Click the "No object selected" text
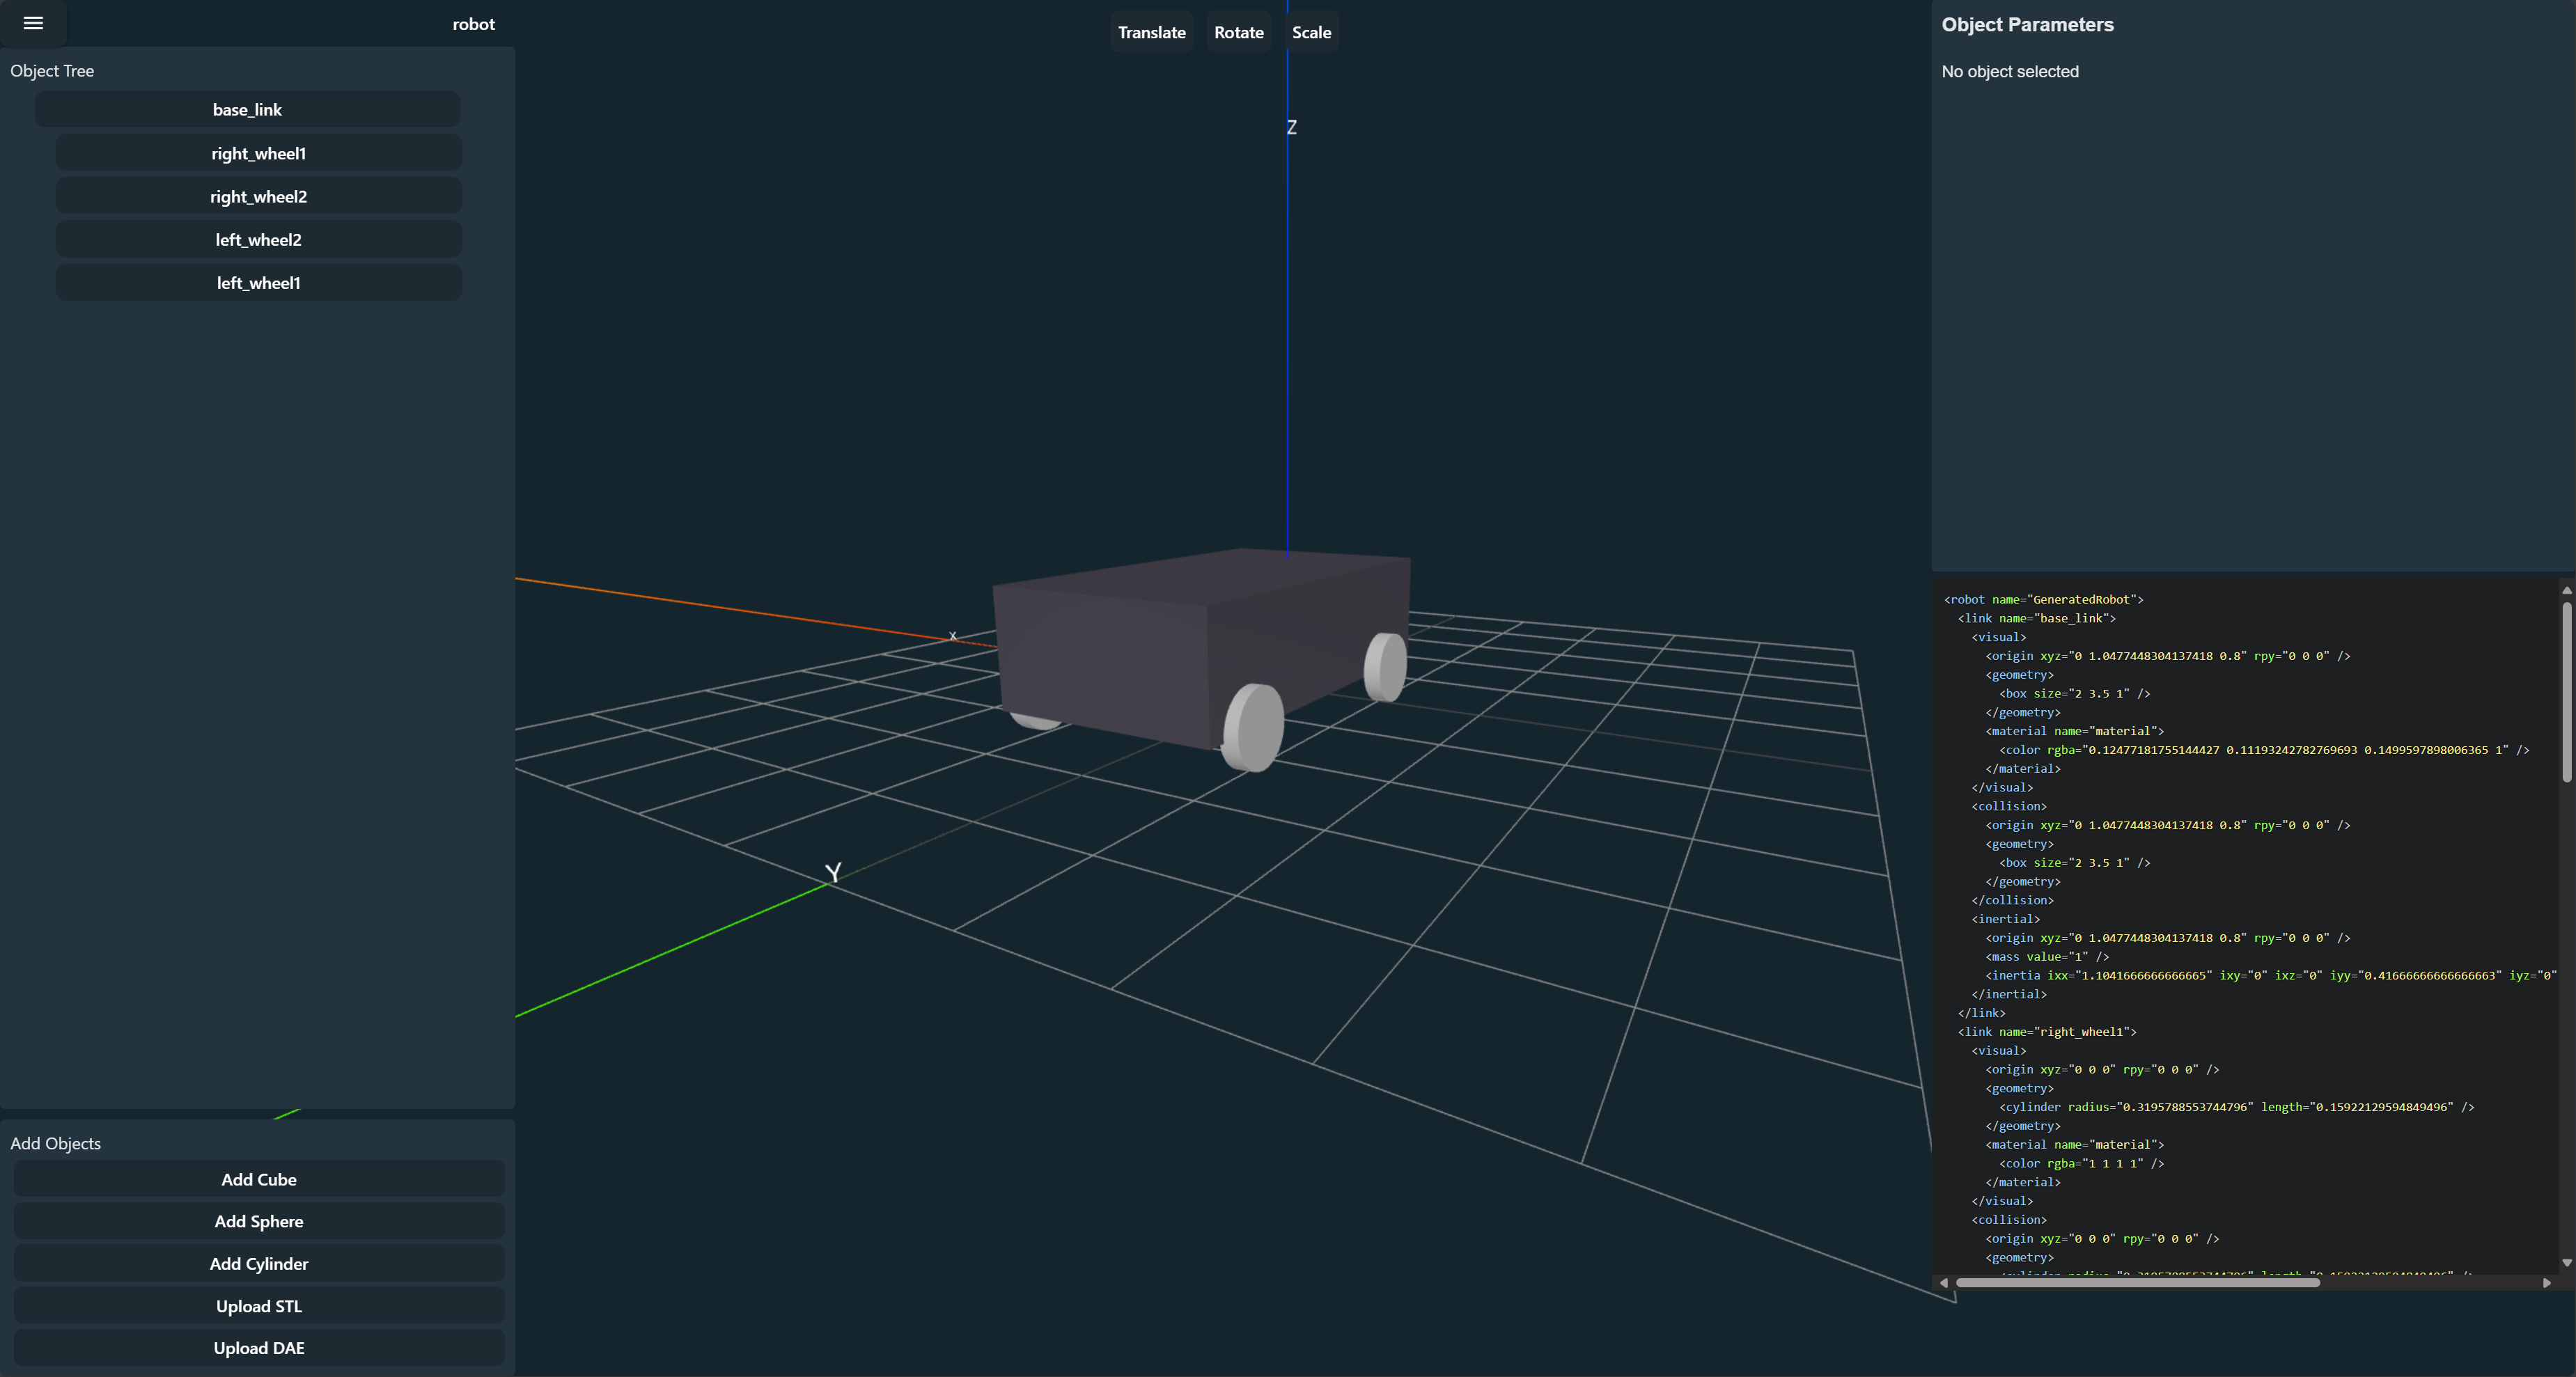The width and height of the screenshot is (2576, 1377). pyautogui.click(x=2010, y=72)
